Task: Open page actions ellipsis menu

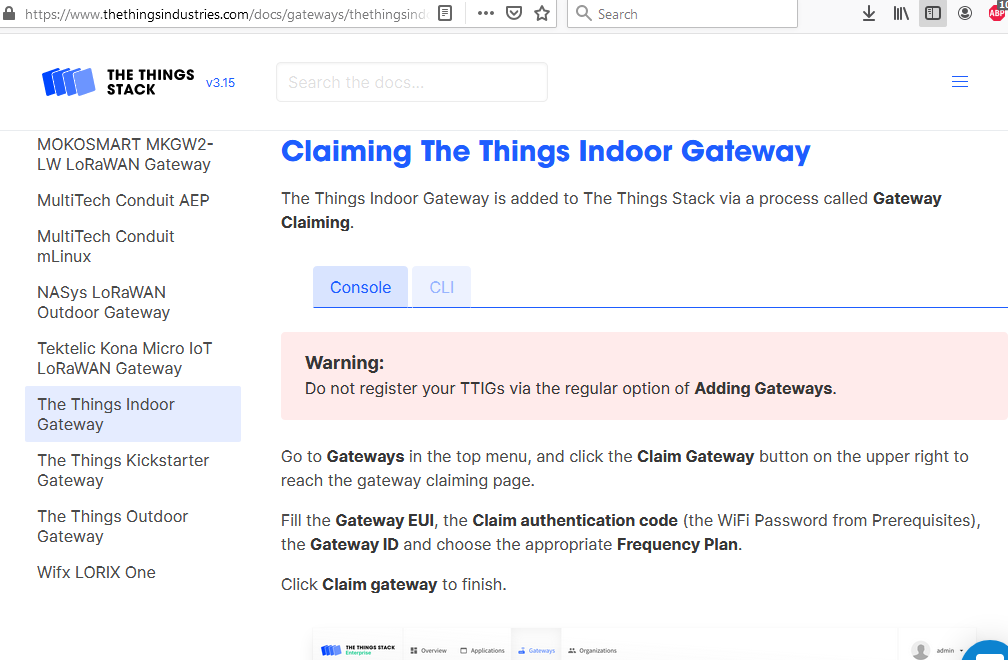Action: 486,14
